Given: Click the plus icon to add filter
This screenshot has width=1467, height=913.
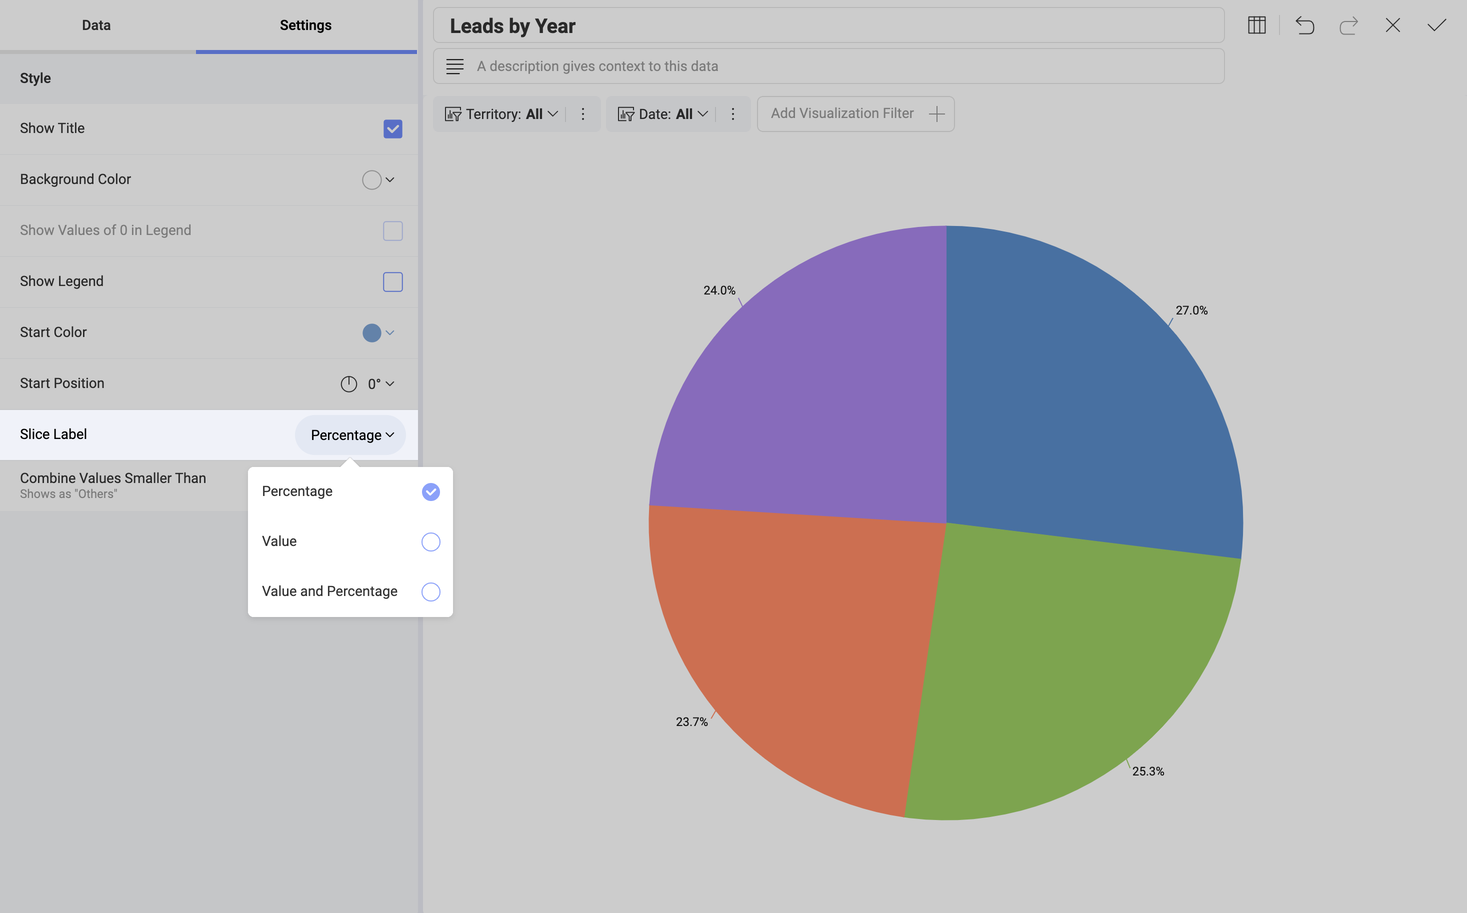Looking at the screenshot, I should point(937,114).
